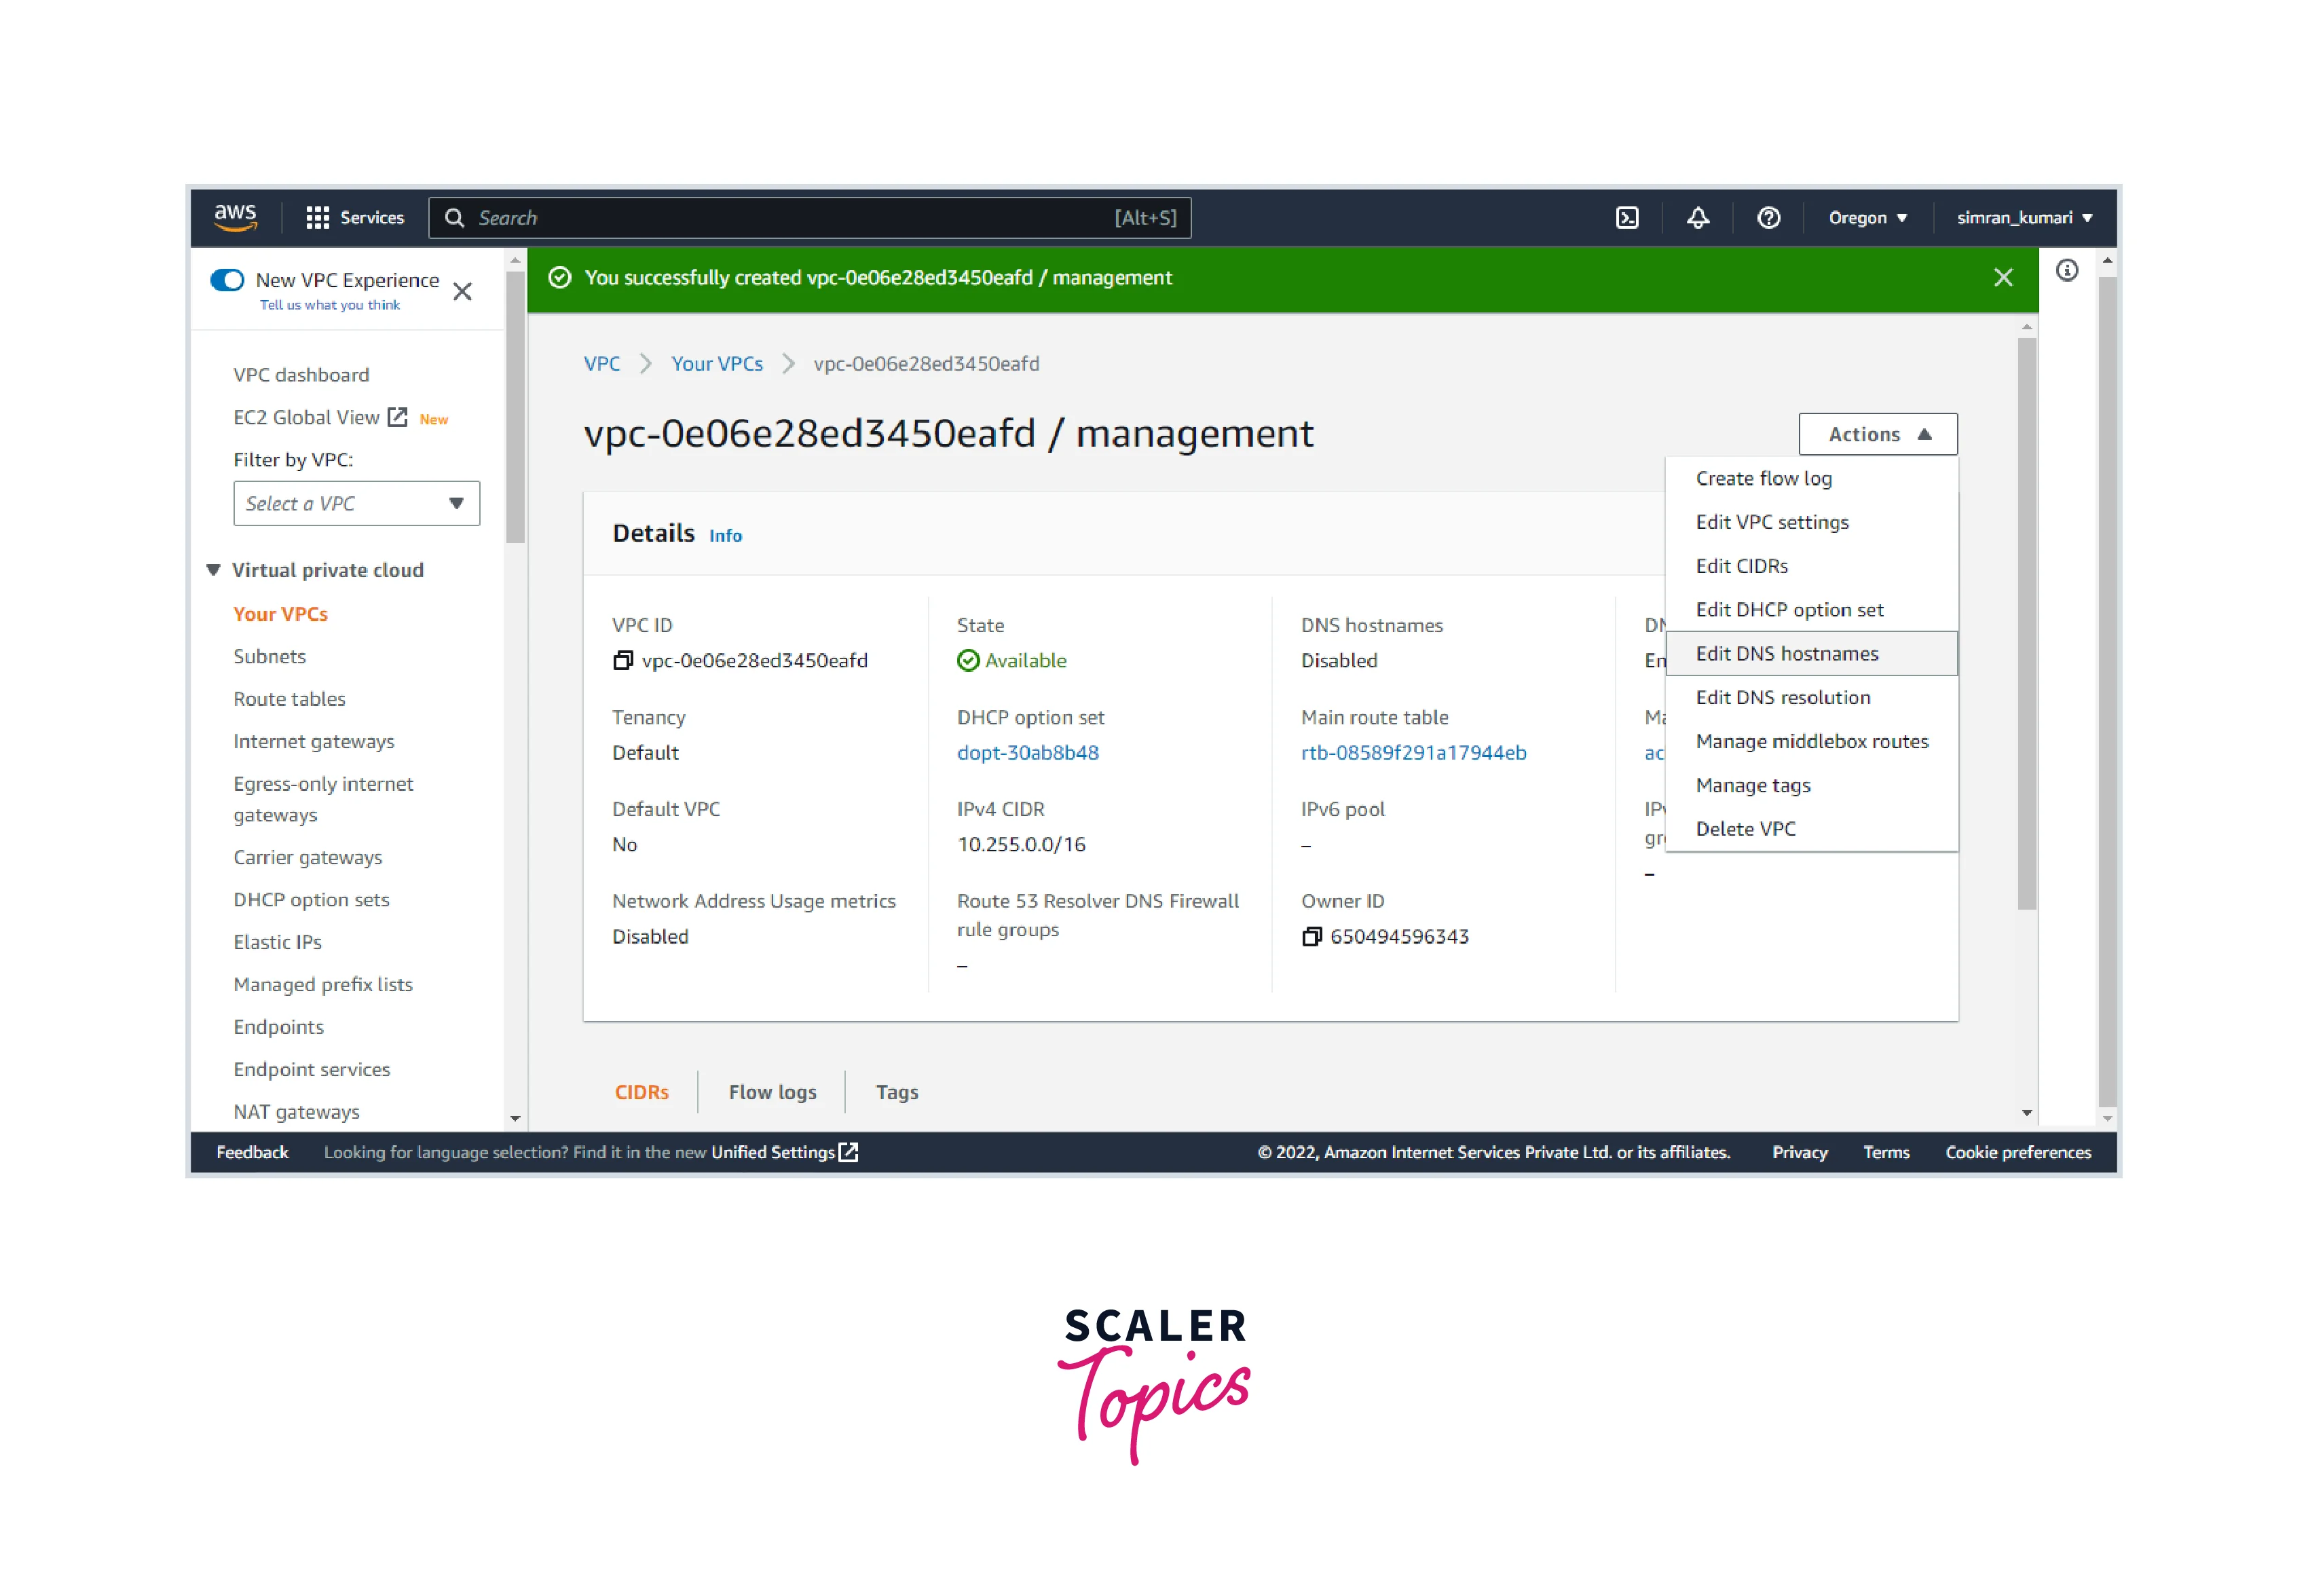Close the New VPC Experience notice

click(x=462, y=292)
